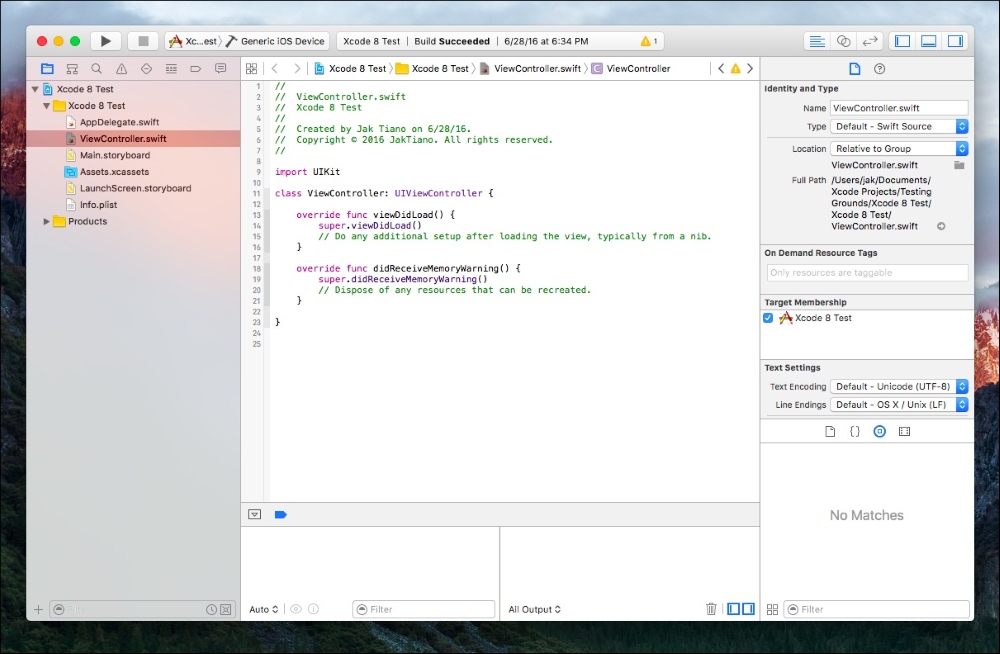Open the All Output popup

pyautogui.click(x=534, y=609)
